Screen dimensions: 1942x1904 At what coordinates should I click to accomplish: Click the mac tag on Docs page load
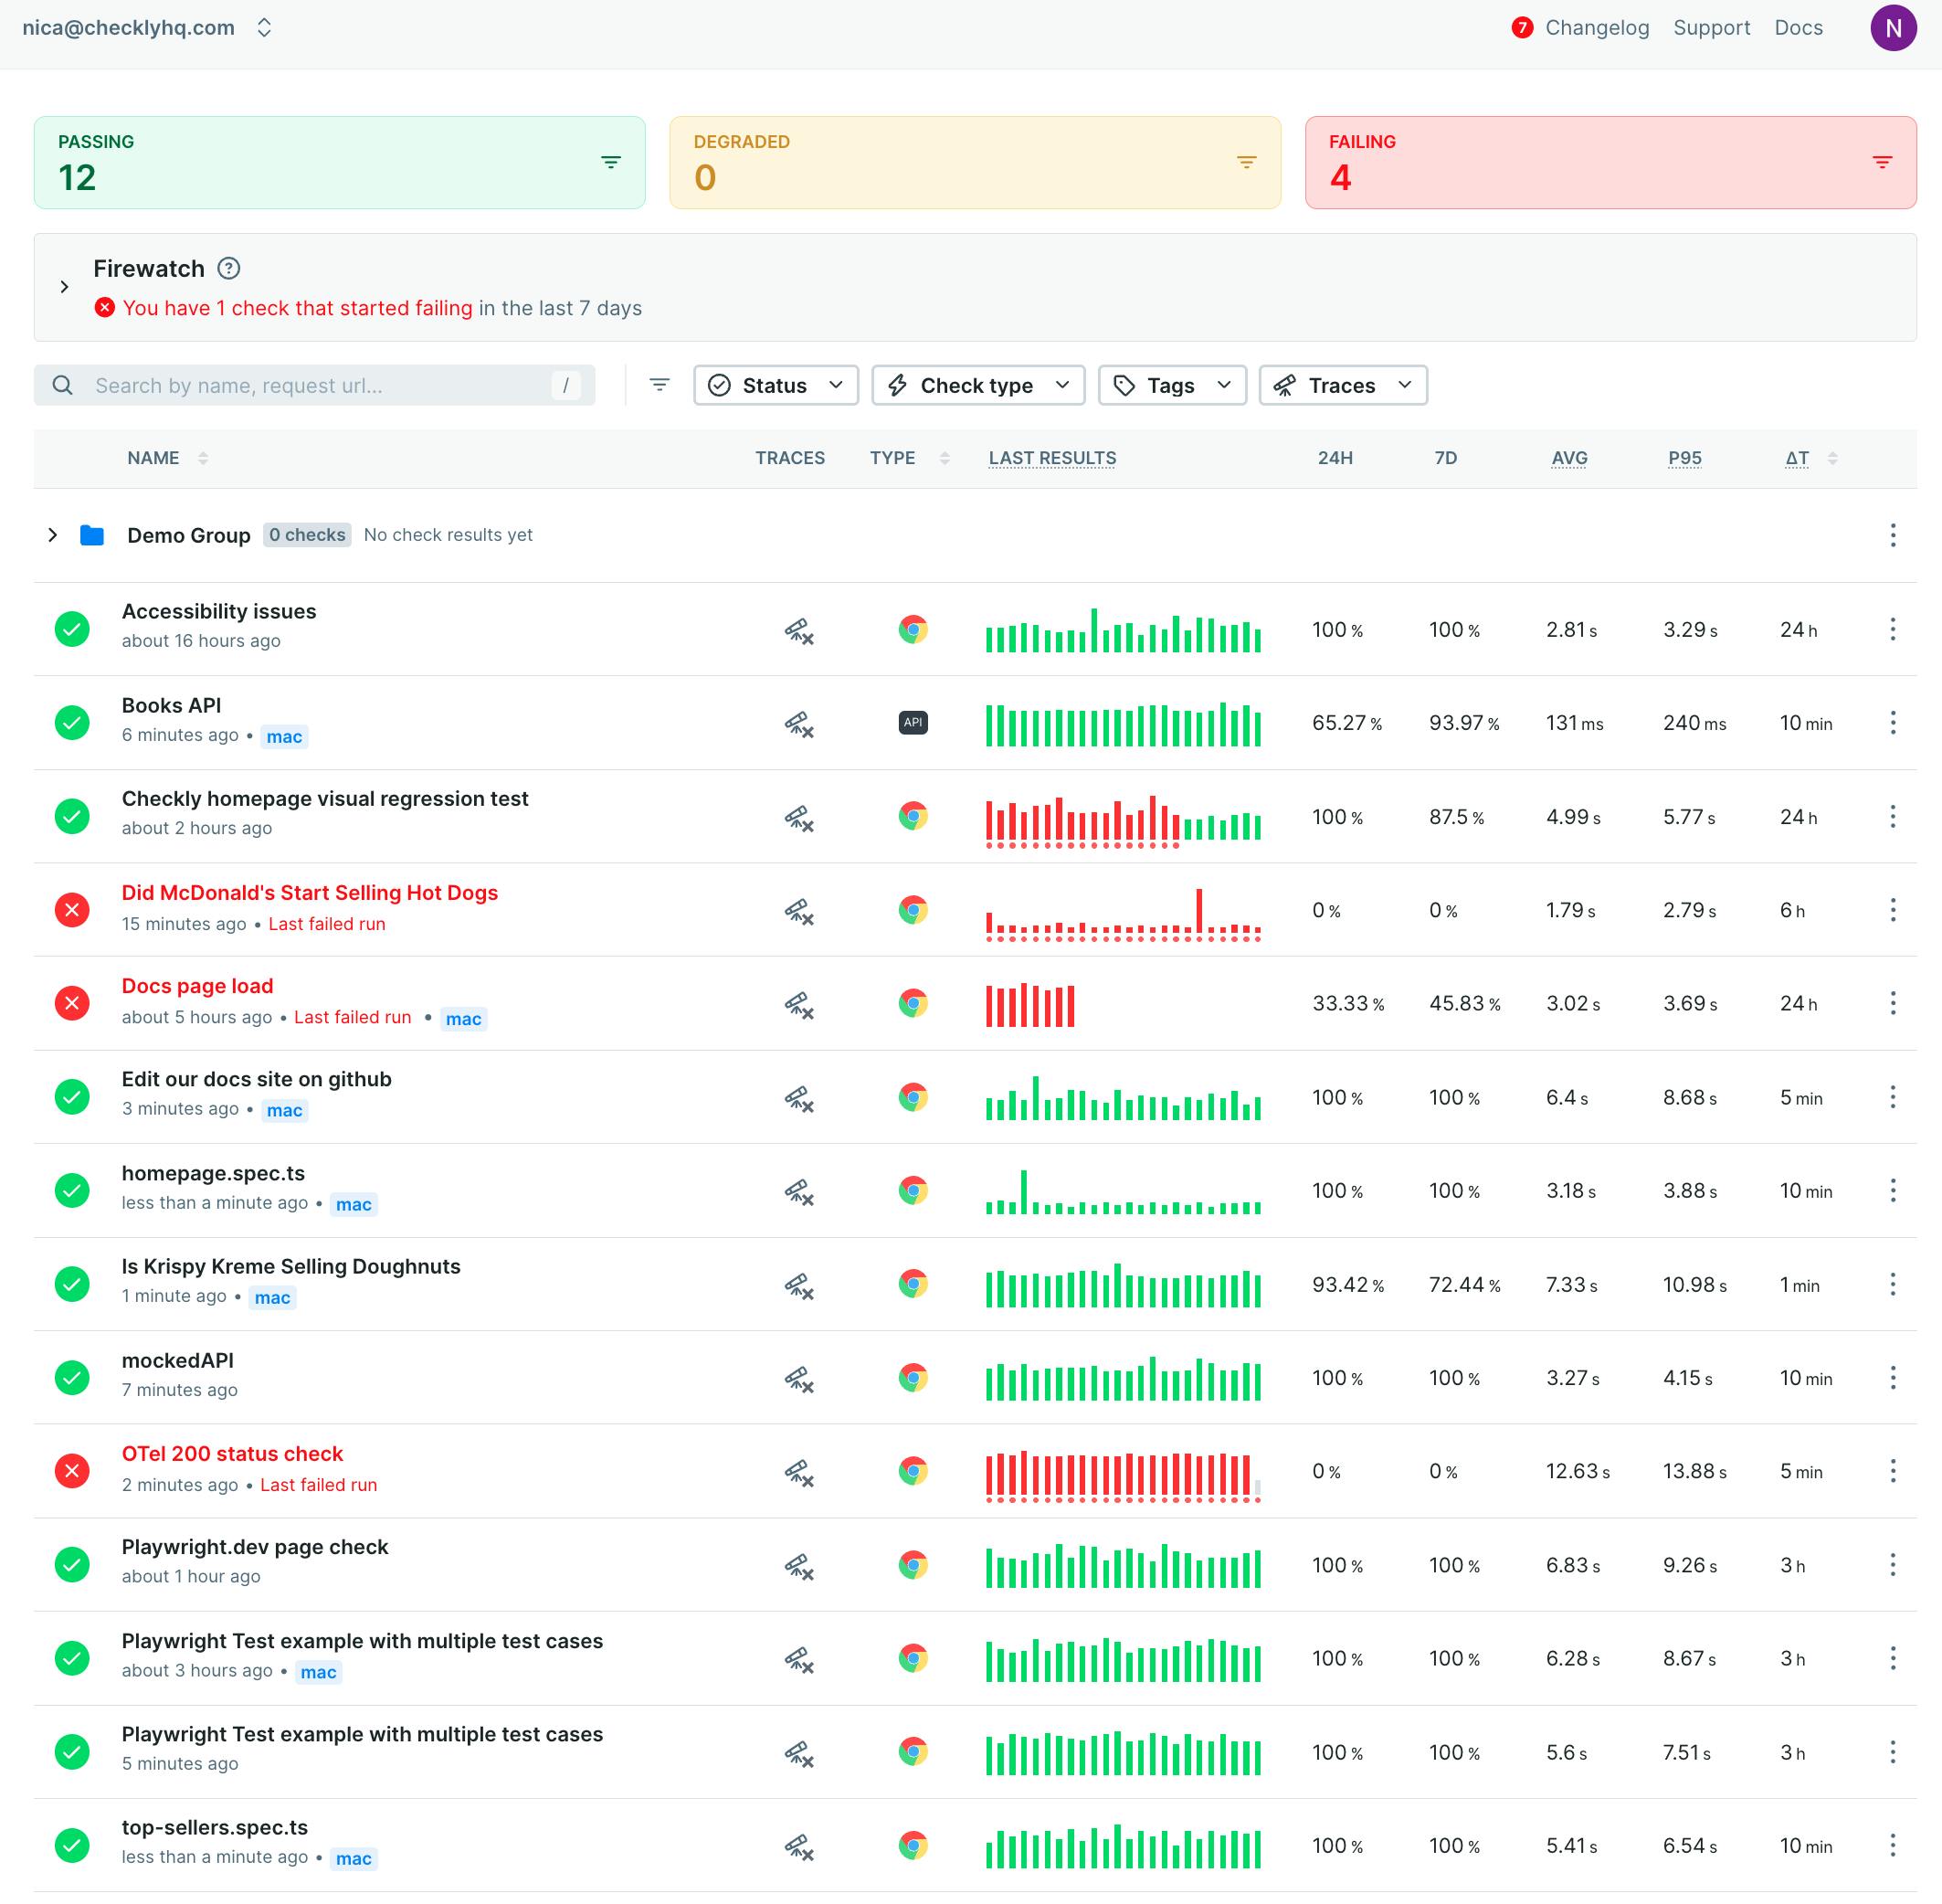(x=463, y=1019)
